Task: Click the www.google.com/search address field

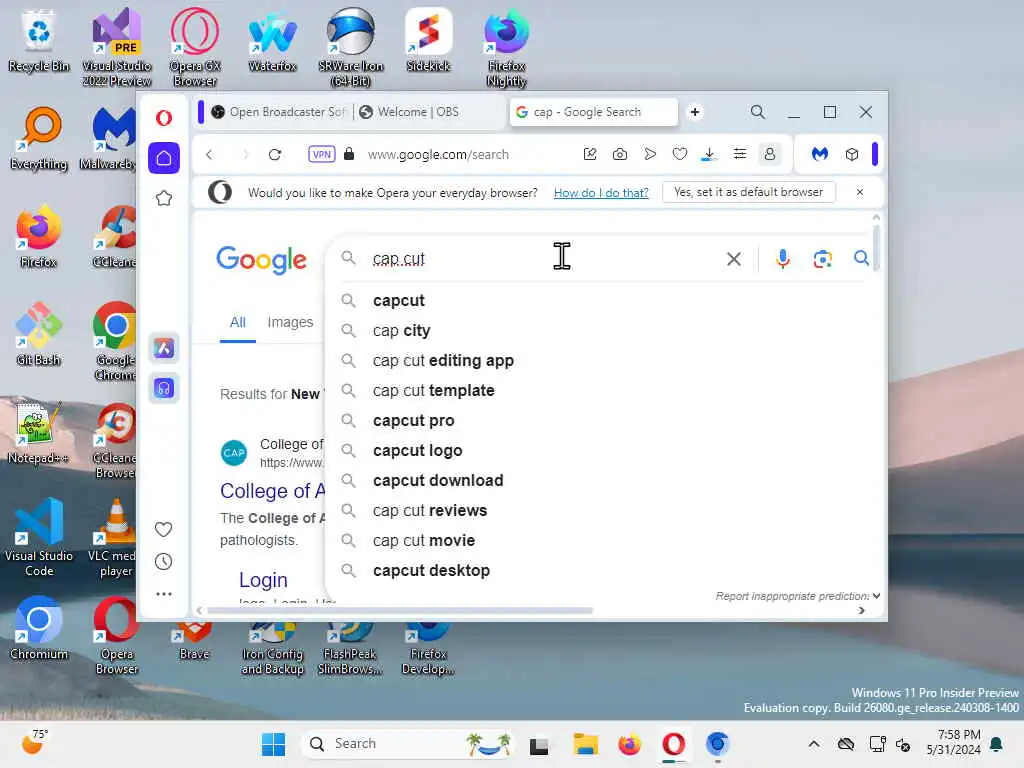Action: click(x=438, y=155)
